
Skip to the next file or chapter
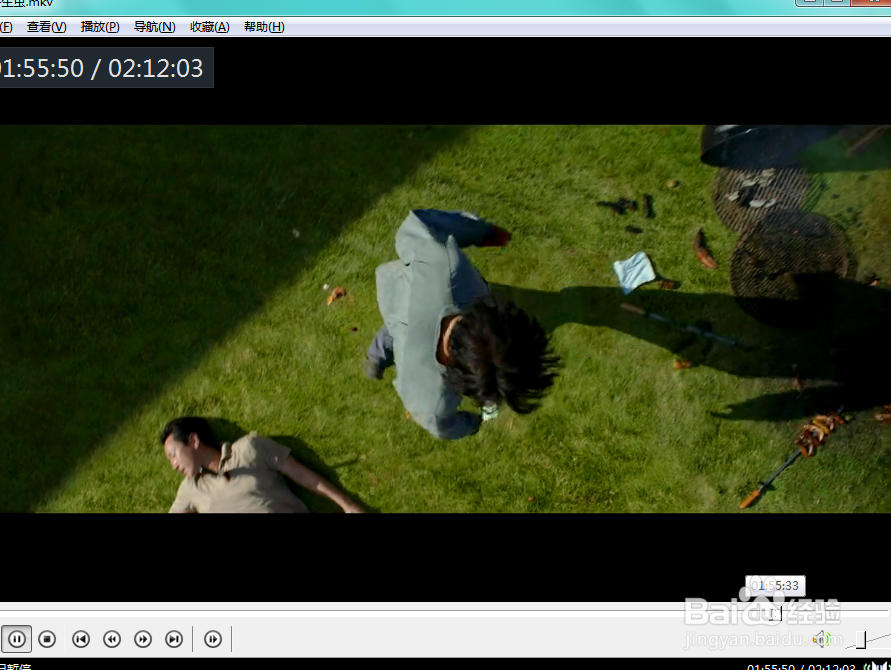click(x=174, y=639)
